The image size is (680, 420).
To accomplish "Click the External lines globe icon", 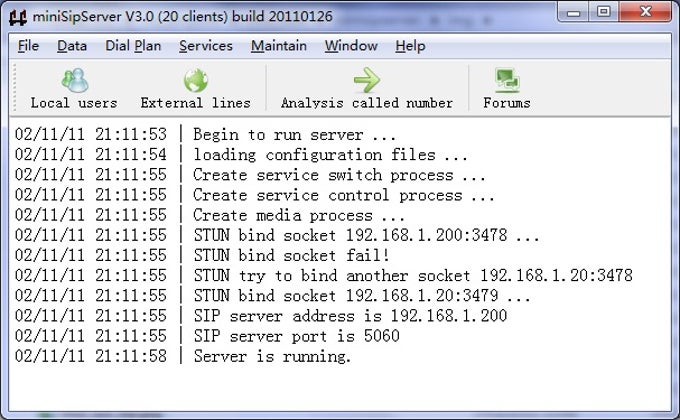I will coord(195,80).
